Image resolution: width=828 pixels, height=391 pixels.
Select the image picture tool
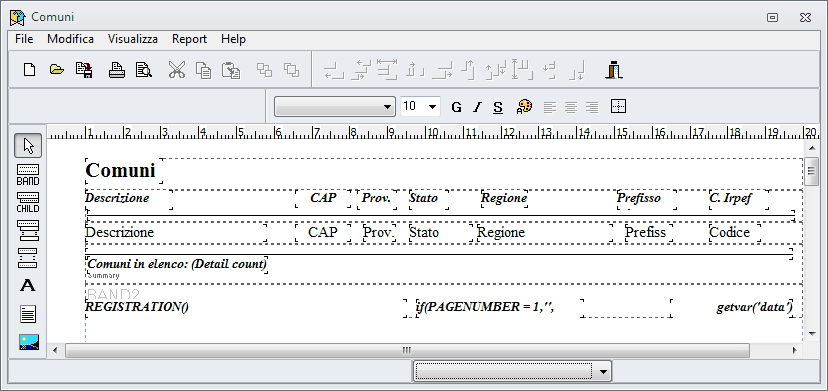[x=28, y=342]
